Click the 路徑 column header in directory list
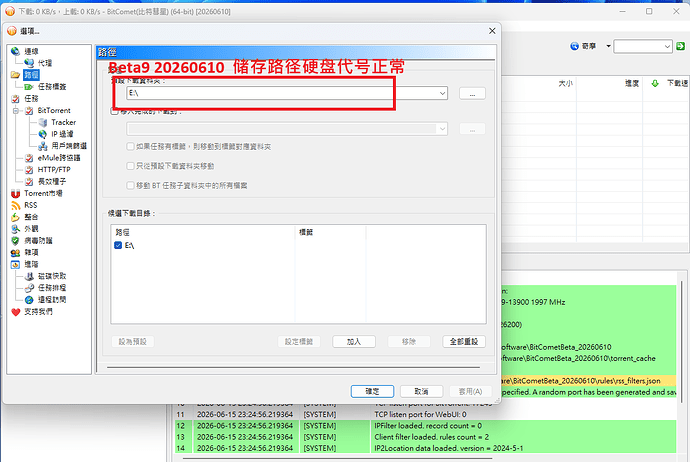The width and height of the screenshot is (690, 462). pyautogui.click(x=203, y=232)
